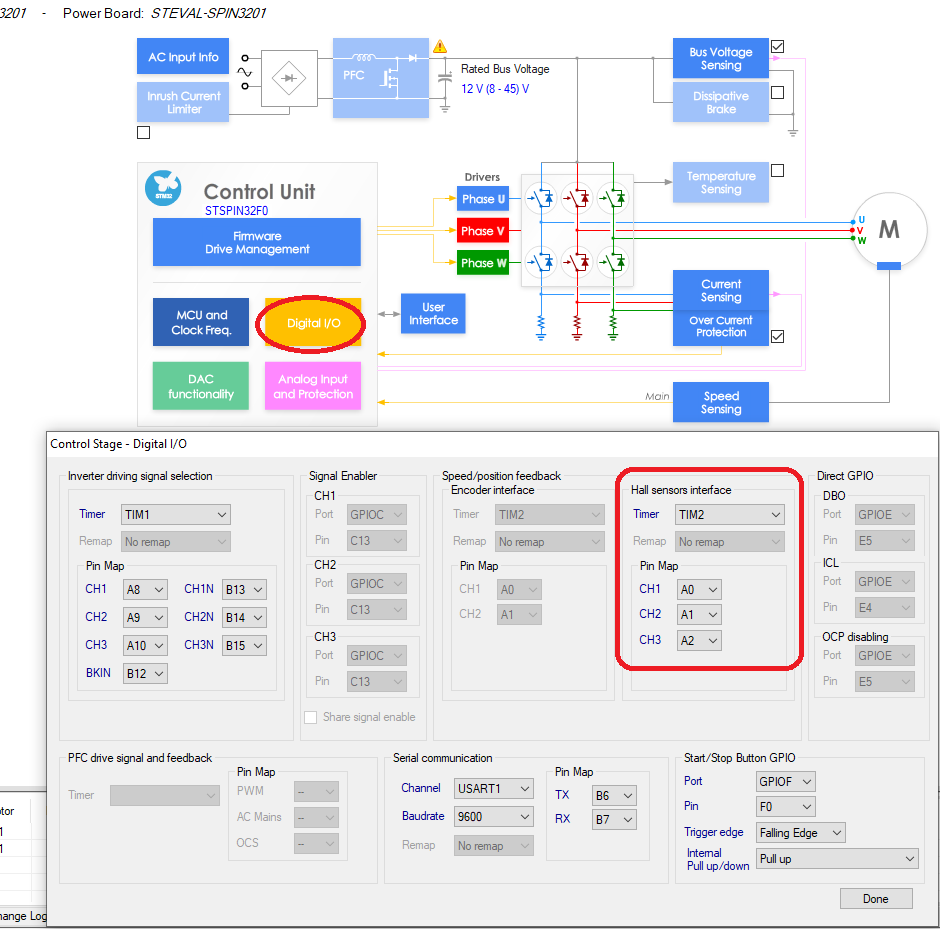The height and width of the screenshot is (929, 940).
Task: Click the Control Stage - Digital I/O title
Action: [x=119, y=444]
